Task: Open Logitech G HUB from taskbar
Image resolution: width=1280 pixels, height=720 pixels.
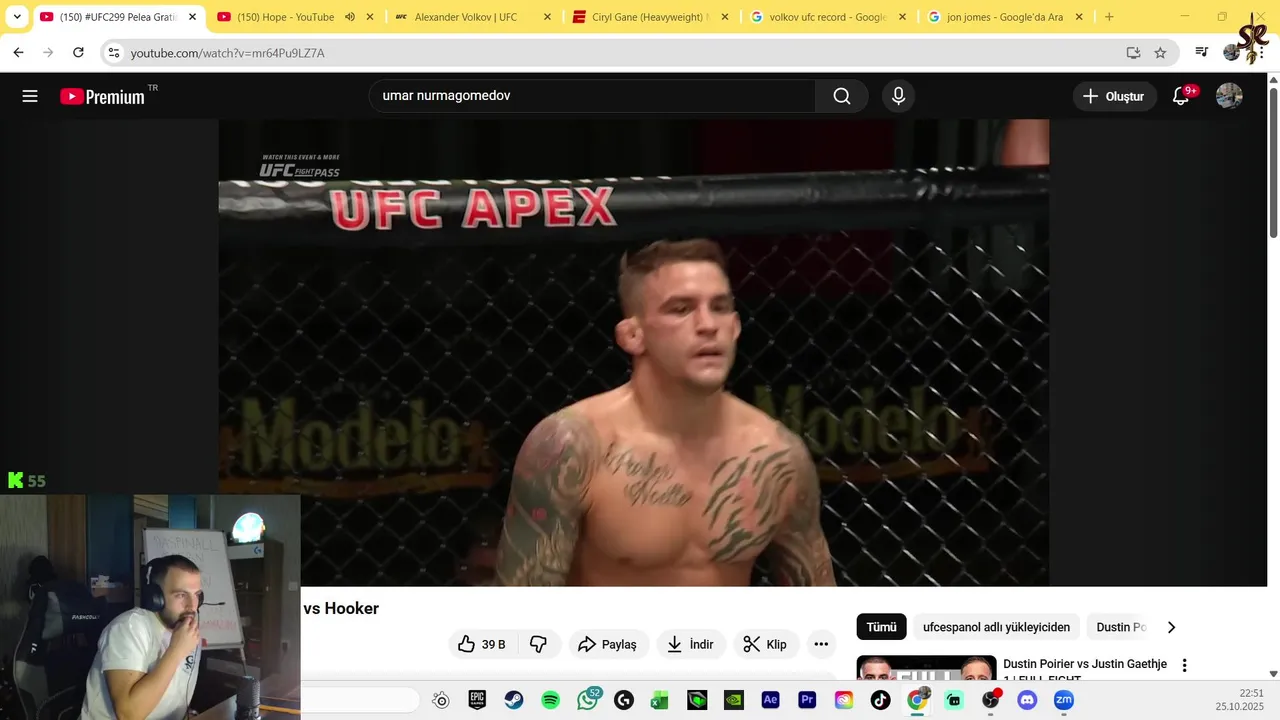Action: pos(624,700)
